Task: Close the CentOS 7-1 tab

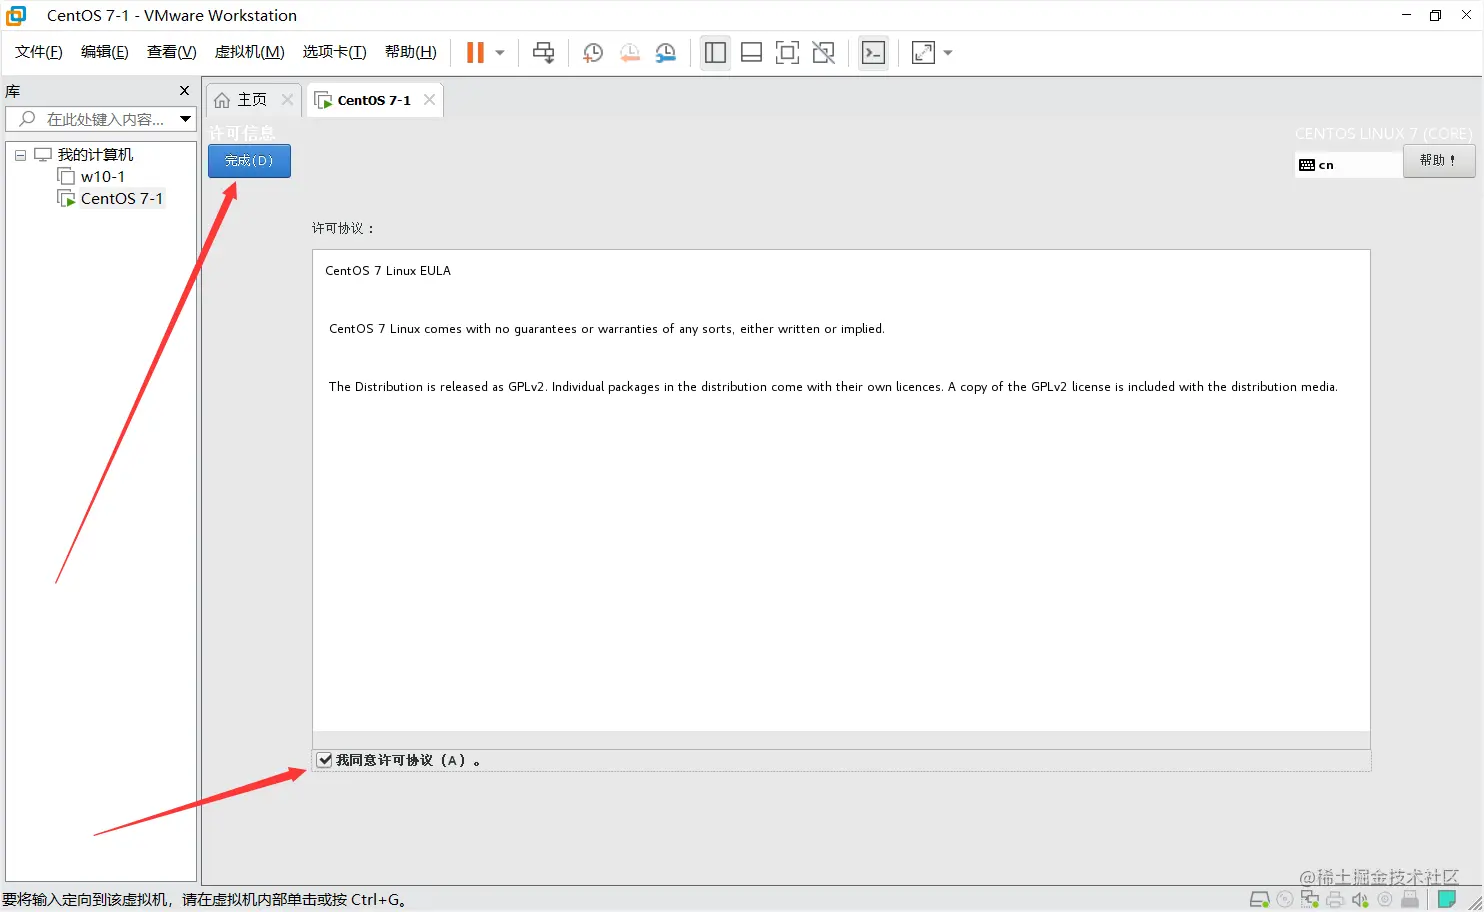Action: 429,100
